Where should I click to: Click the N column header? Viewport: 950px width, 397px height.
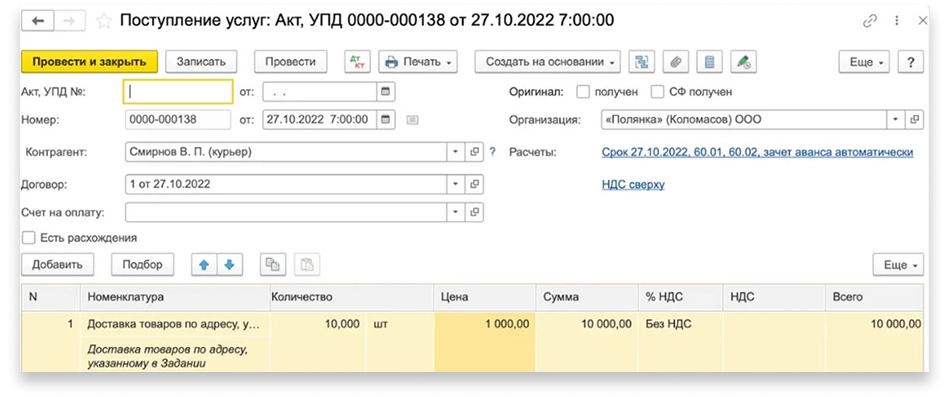pos(51,298)
